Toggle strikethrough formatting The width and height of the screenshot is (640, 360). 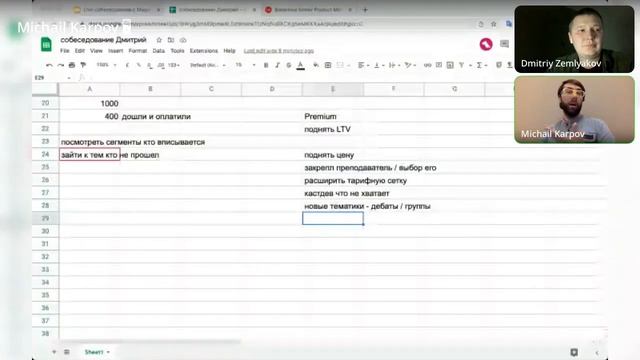289,65
